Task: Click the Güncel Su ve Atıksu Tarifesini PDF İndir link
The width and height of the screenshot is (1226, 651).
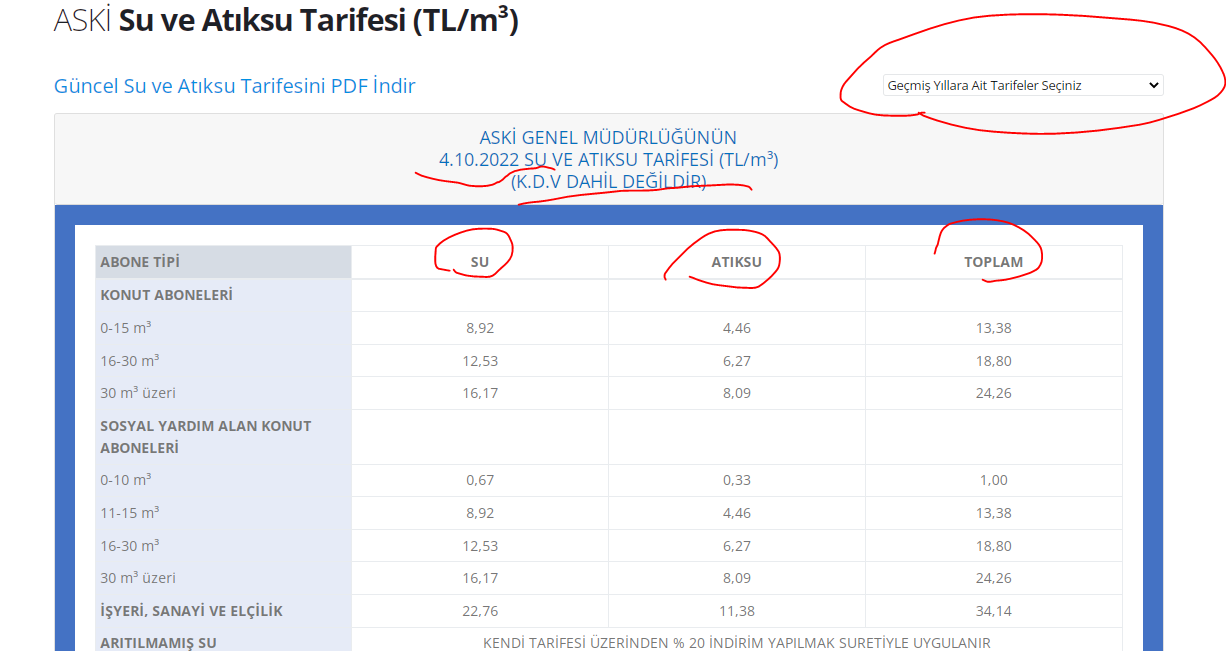Action: pyautogui.click(x=235, y=86)
